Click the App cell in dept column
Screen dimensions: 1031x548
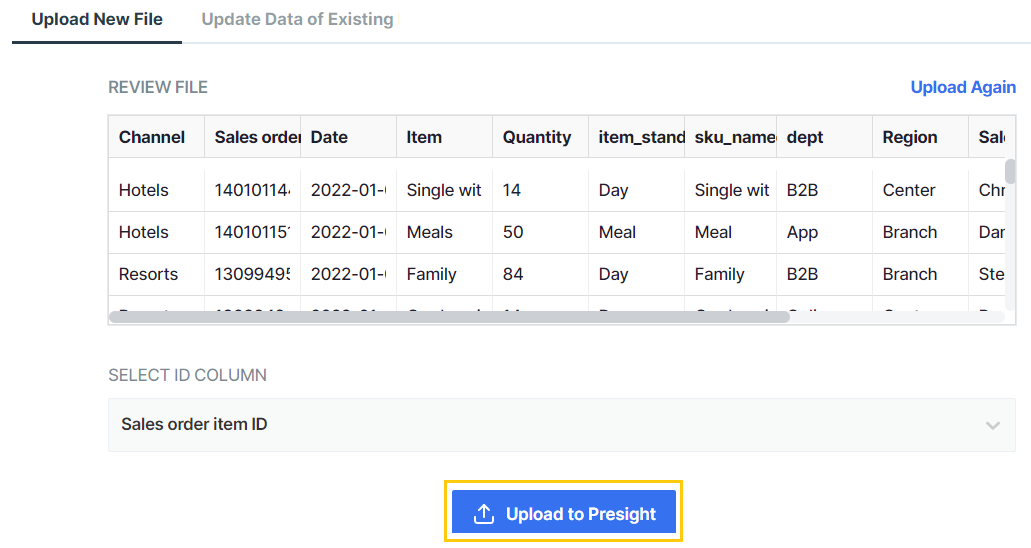pos(802,232)
